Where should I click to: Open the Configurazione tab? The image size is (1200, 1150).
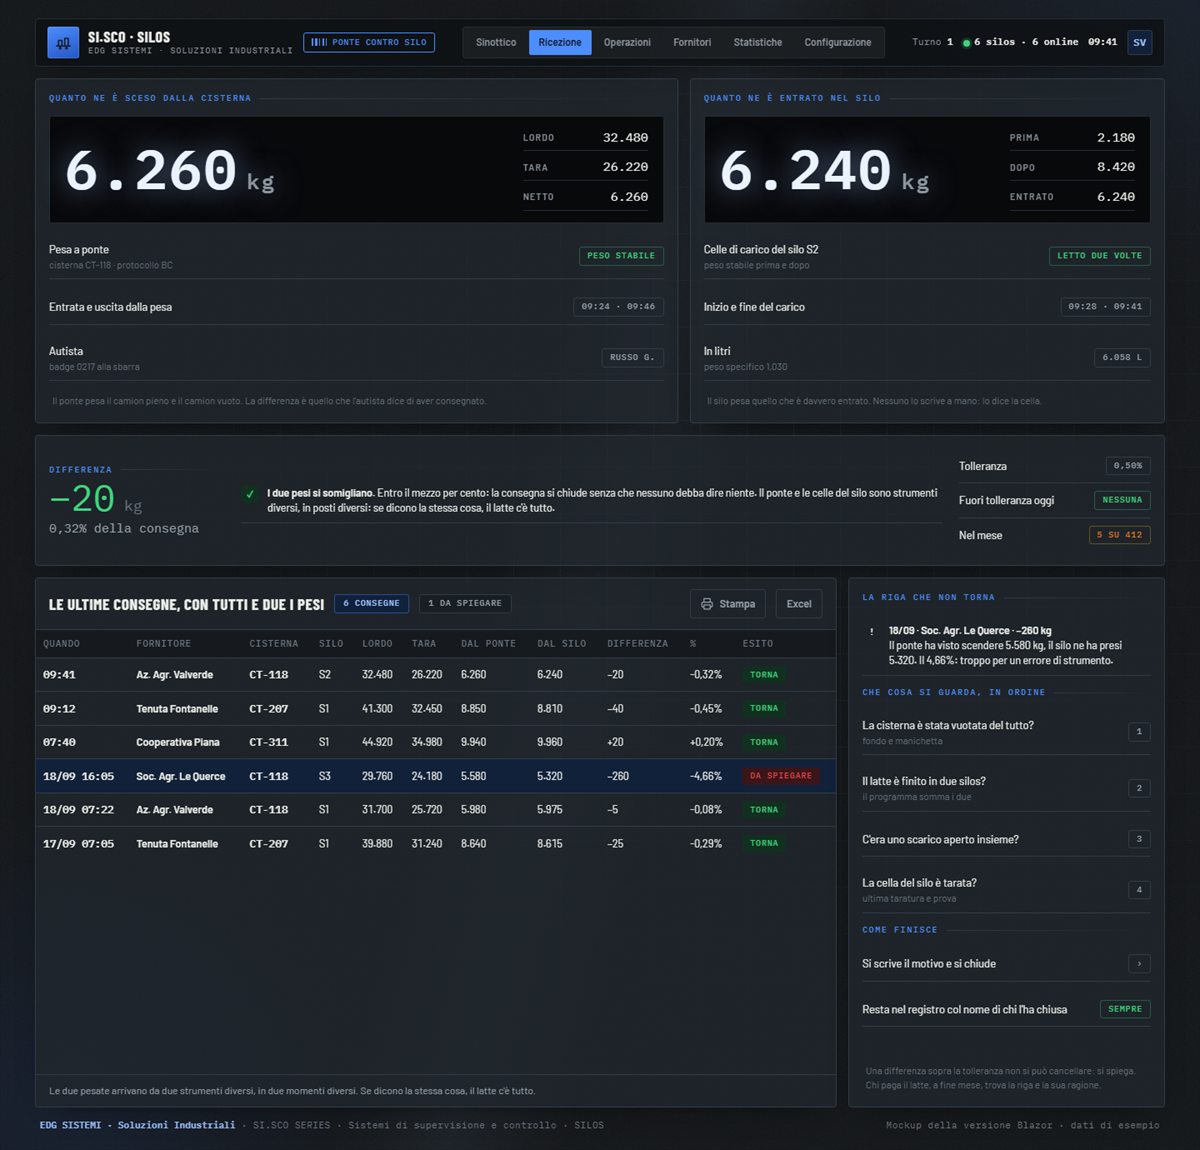[x=838, y=42]
